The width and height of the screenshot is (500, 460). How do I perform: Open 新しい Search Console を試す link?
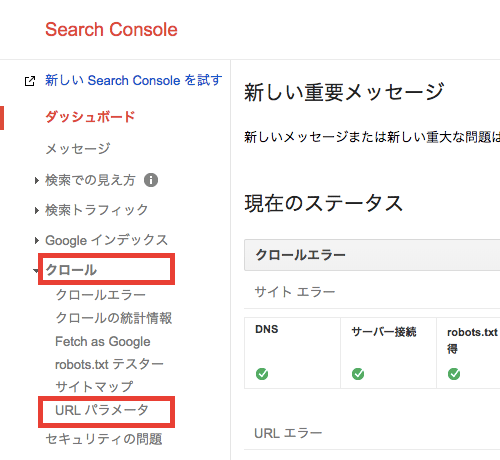134,80
